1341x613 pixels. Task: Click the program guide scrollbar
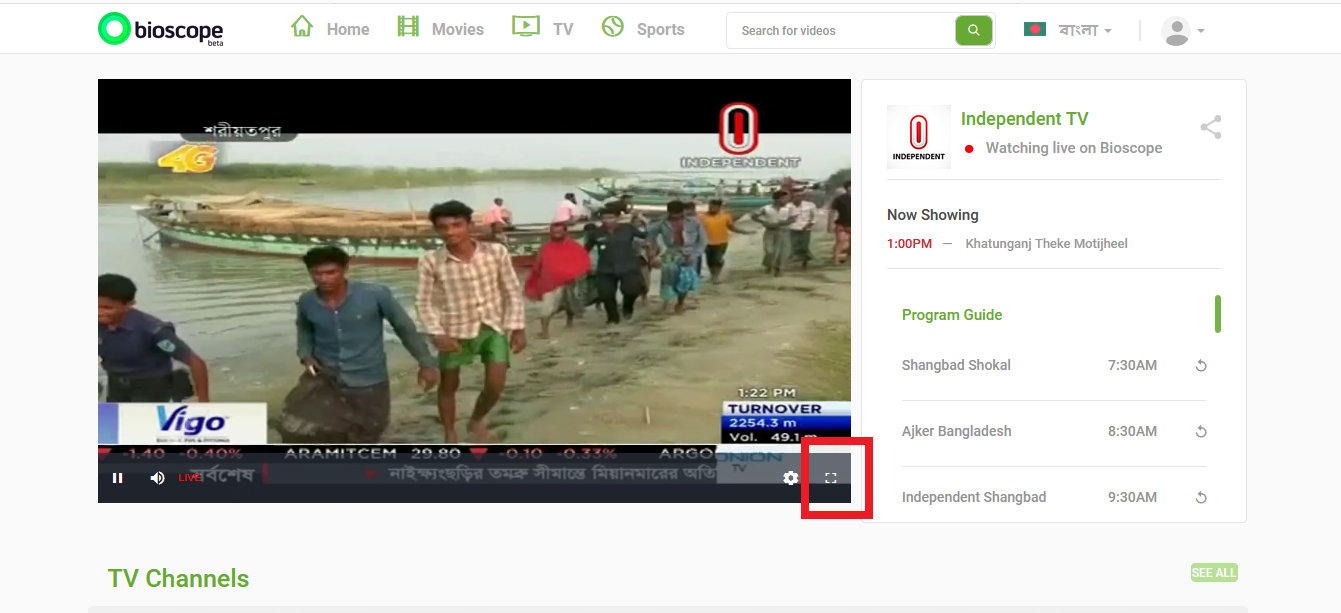click(1218, 314)
